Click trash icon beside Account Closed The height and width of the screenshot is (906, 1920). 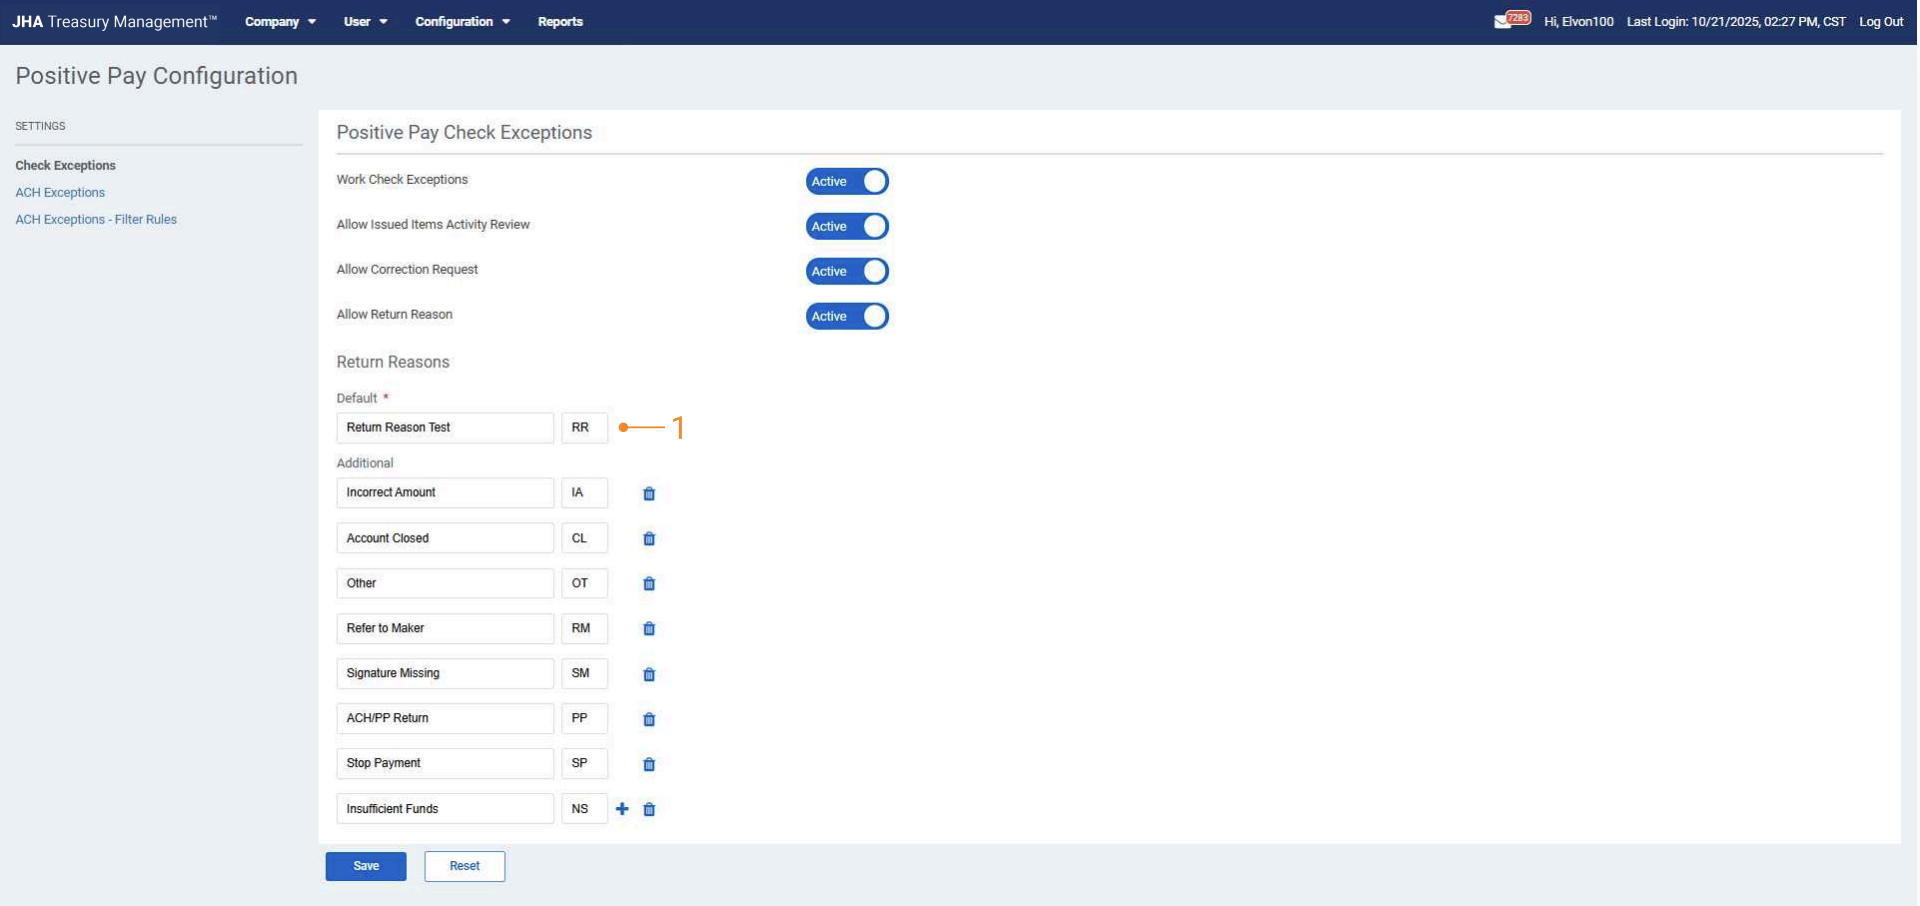(x=649, y=539)
